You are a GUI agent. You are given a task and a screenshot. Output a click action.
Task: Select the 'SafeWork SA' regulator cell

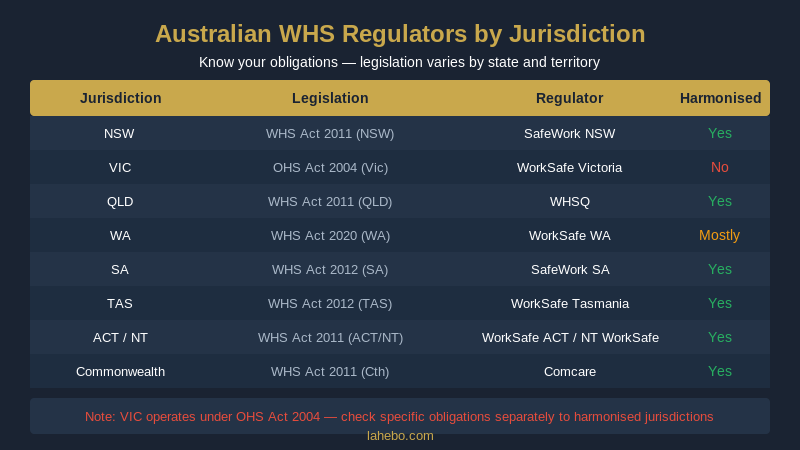570,269
